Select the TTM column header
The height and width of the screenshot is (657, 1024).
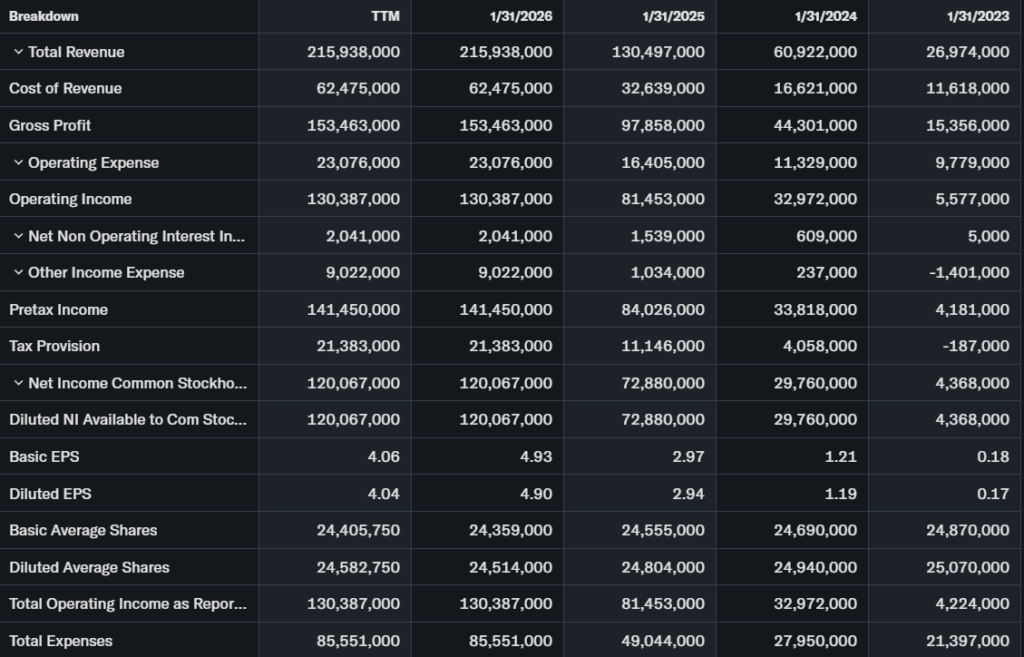pyautogui.click(x=385, y=16)
